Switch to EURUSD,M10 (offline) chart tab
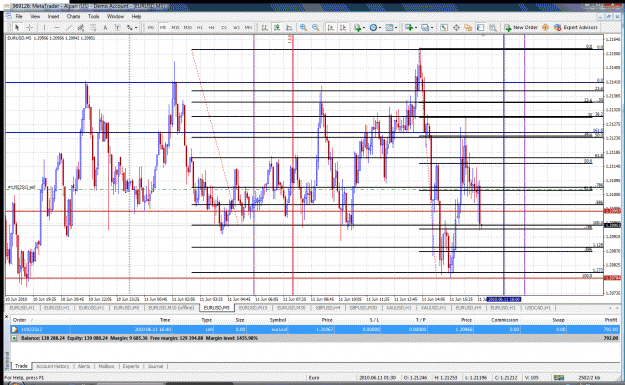The height and width of the screenshot is (385, 625). click(x=171, y=308)
